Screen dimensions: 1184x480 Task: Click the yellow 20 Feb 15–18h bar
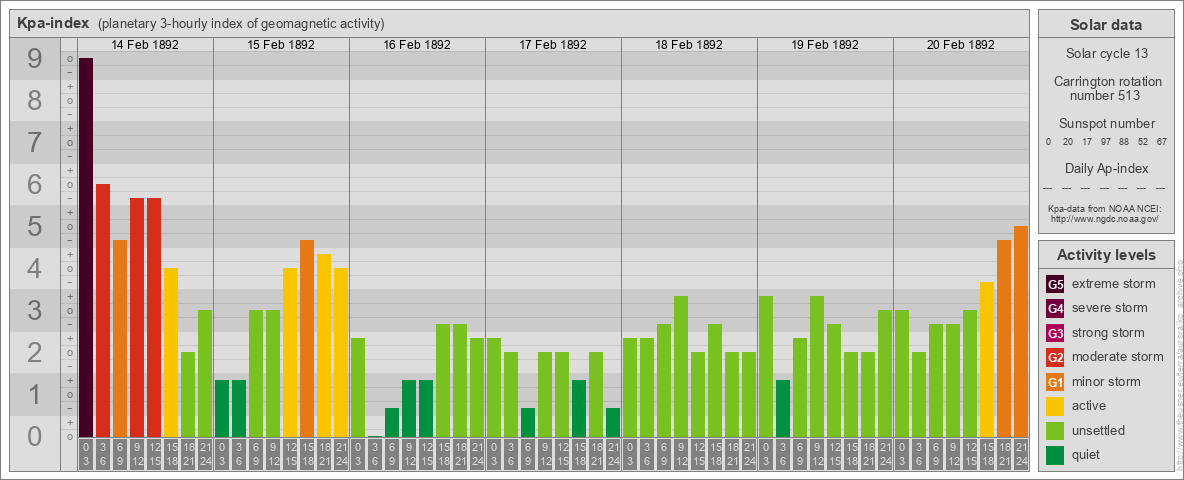(986, 359)
